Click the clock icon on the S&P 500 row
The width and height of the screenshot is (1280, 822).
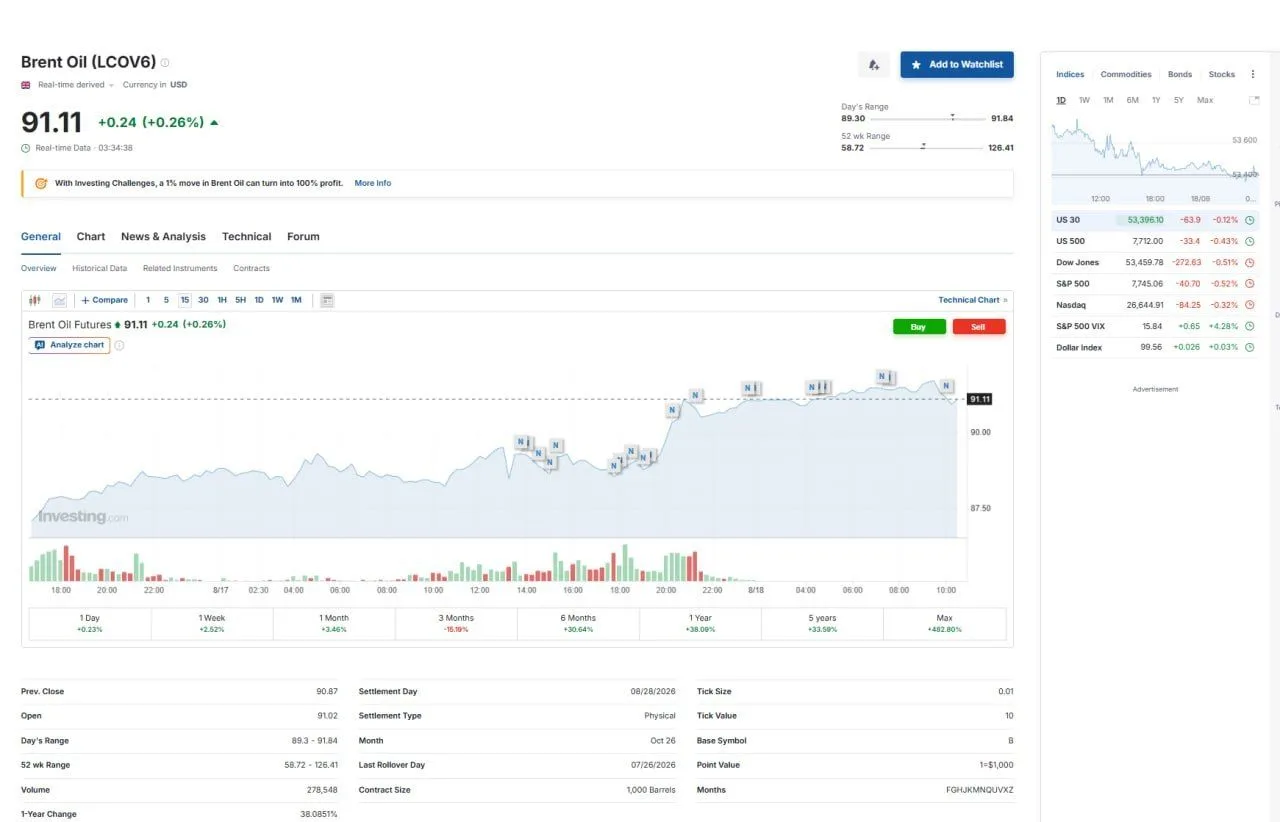click(x=1249, y=284)
